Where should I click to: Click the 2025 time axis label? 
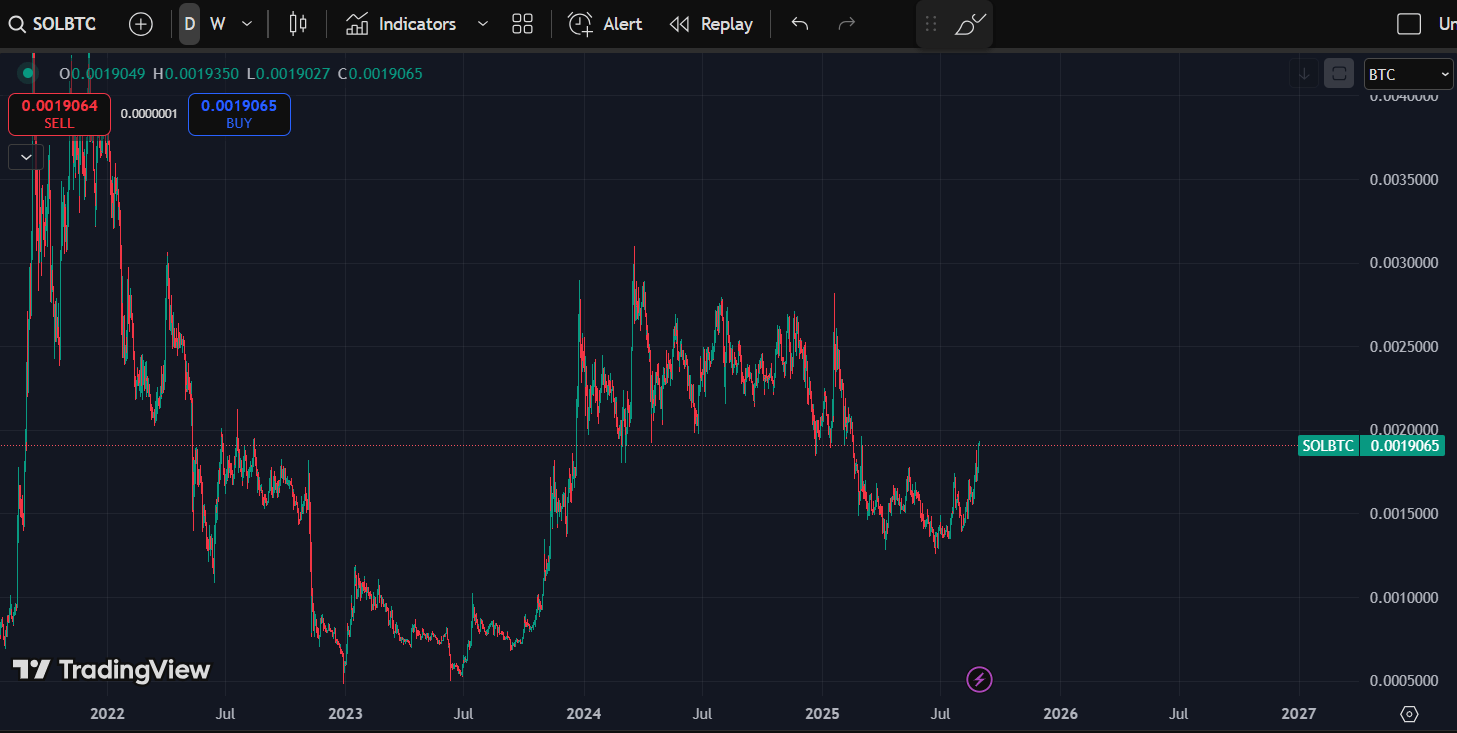[822, 714]
